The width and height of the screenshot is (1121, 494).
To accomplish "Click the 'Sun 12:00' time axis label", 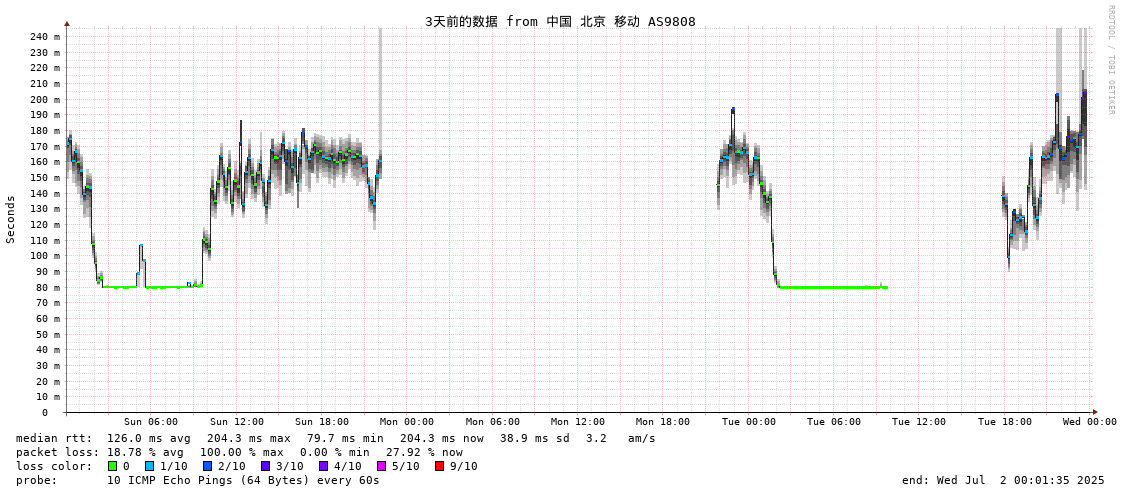I will point(237,422).
